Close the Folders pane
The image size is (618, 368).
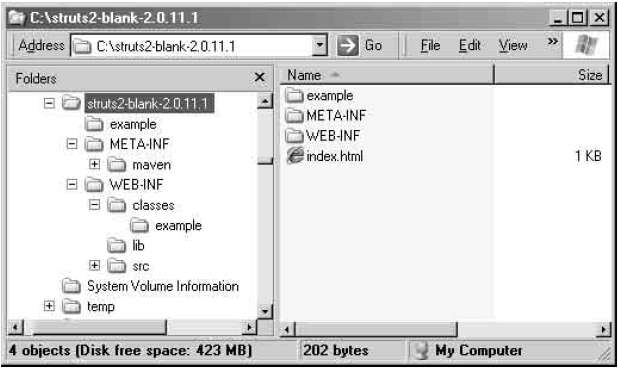pyautogui.click(x=259, y=77)
